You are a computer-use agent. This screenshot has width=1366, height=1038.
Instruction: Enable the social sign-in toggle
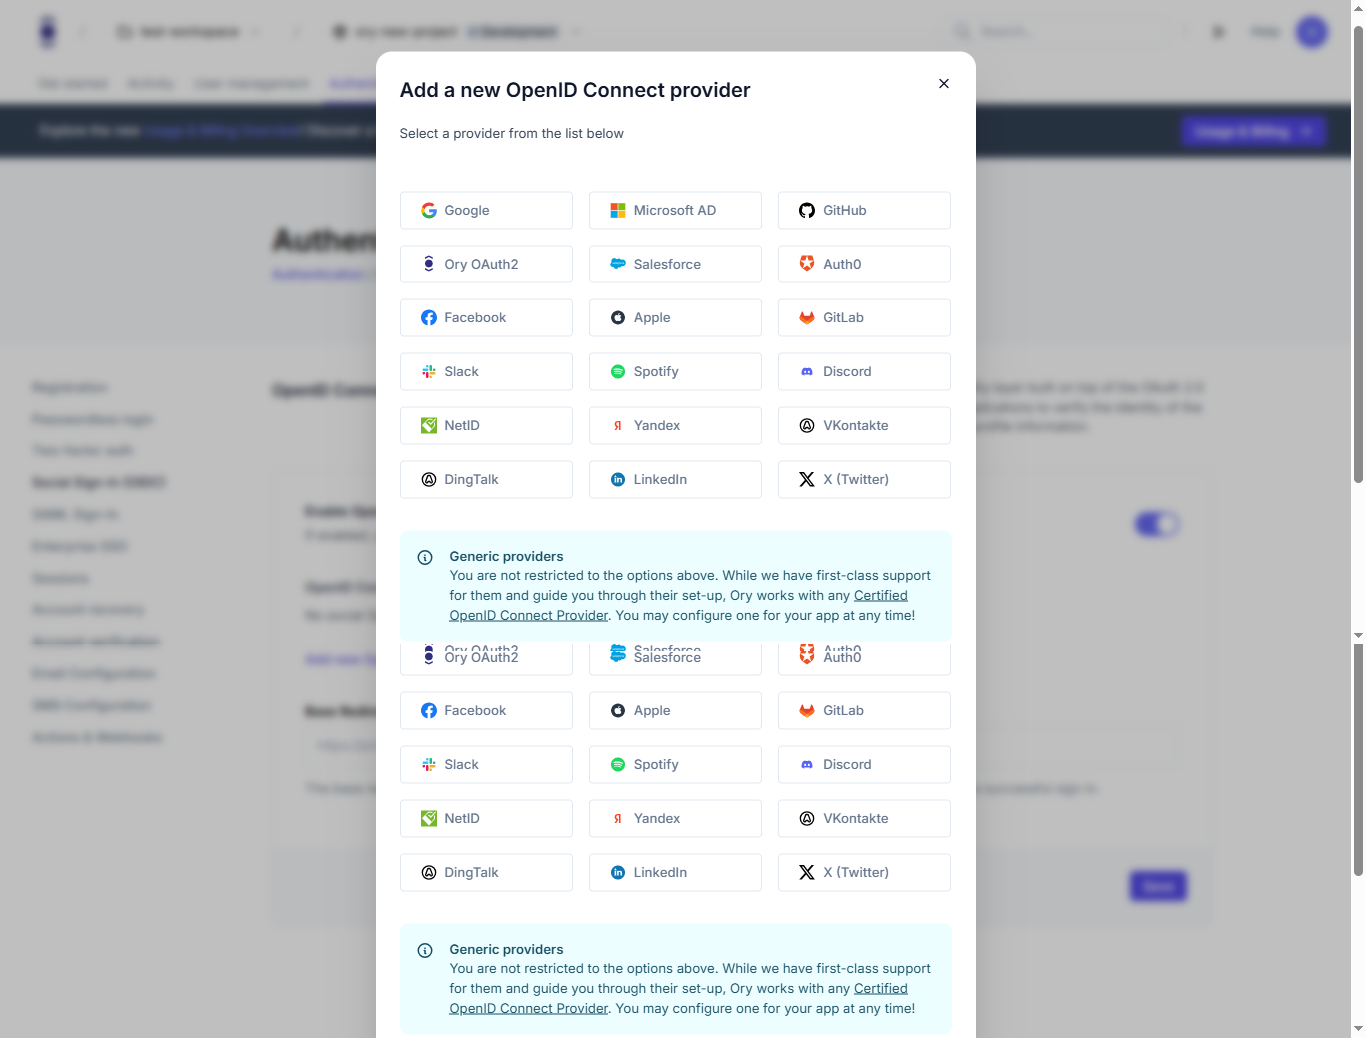1157,523
